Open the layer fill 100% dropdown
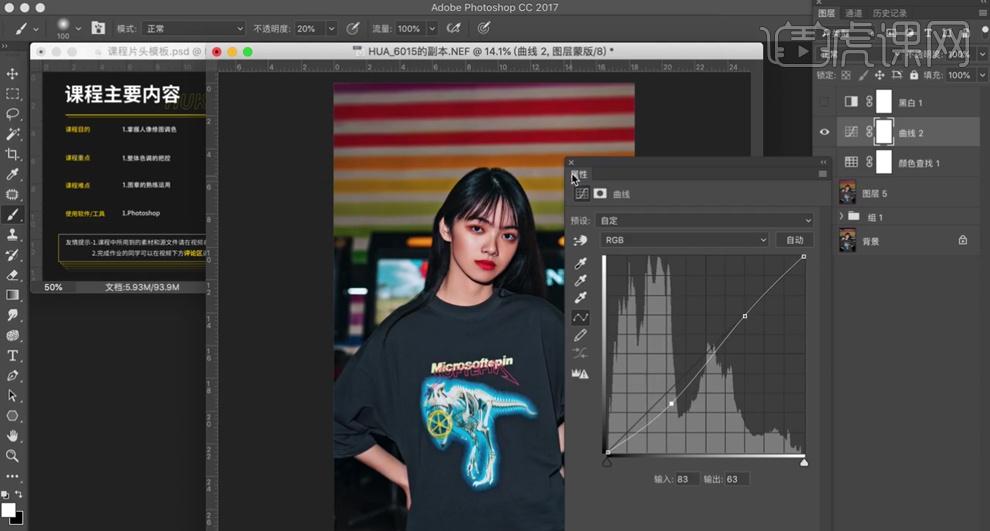Viewport: 990px width, 531px height. [x=982, y=75]
